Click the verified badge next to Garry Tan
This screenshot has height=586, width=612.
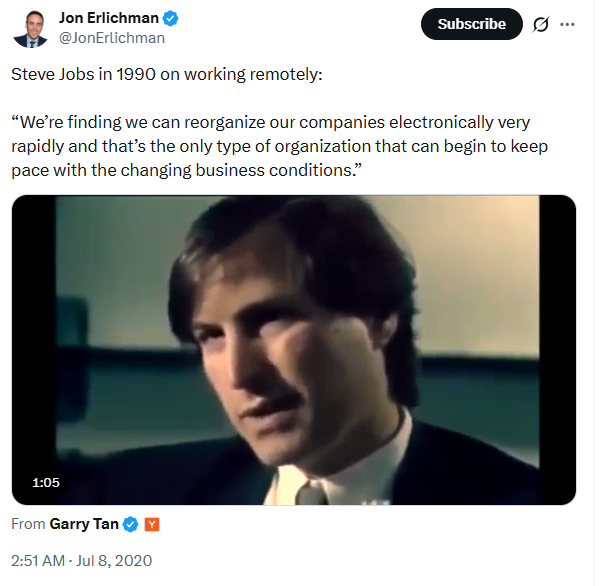click(130, 524)
